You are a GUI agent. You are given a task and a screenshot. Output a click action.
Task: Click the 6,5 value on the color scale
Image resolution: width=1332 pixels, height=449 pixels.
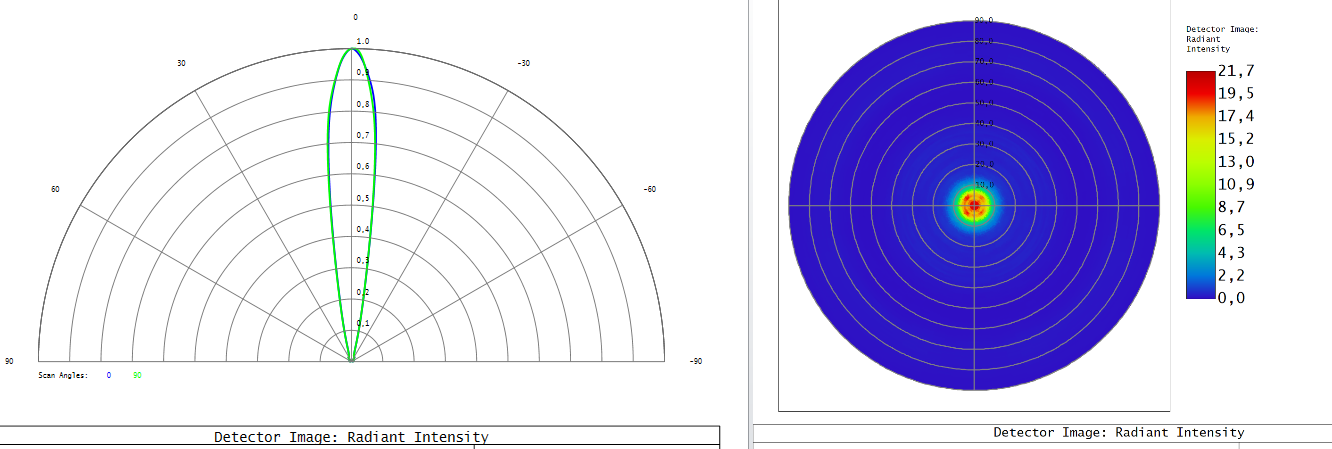click(1232, 229)
